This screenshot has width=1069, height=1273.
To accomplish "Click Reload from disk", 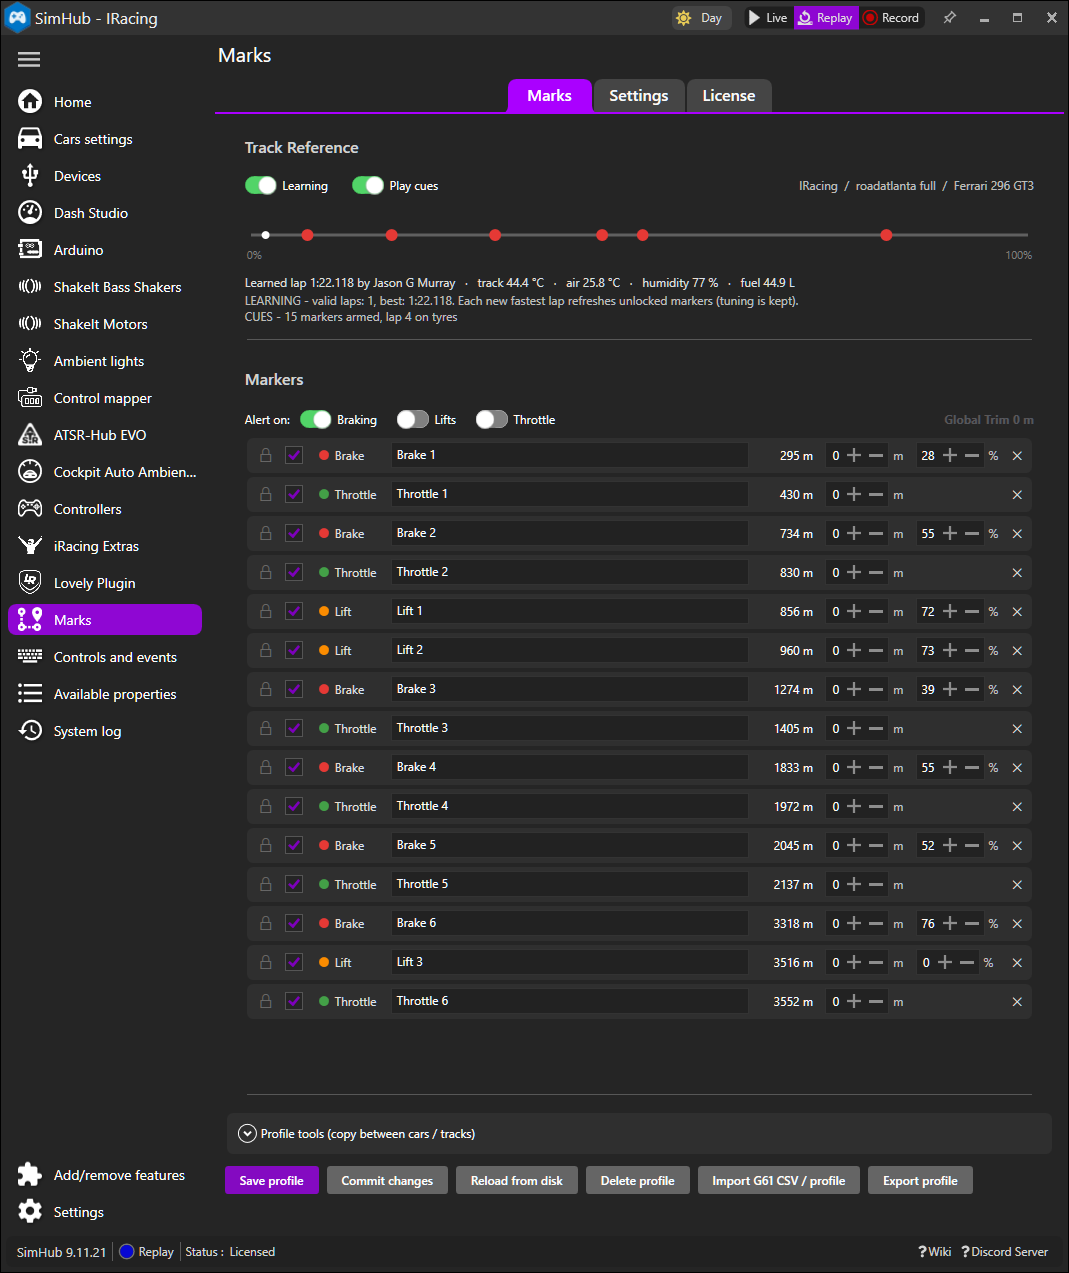I will pos(517,1180).
